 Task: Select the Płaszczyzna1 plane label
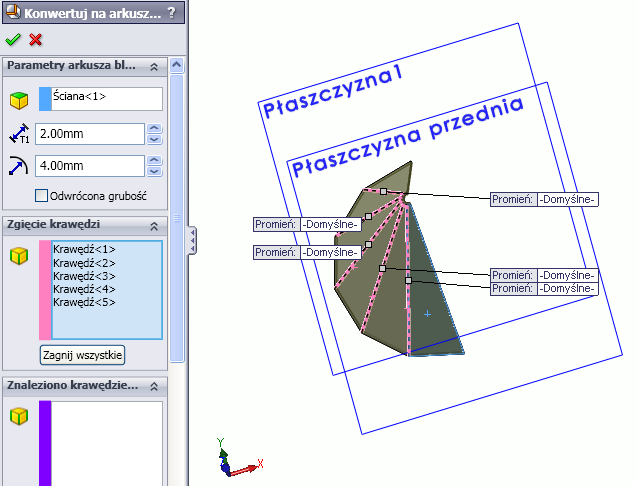point(332,91)
